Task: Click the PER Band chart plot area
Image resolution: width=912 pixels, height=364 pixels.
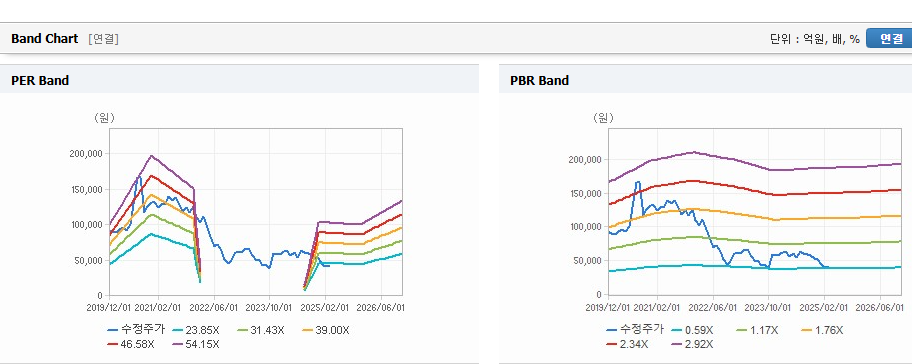Action: click(256, 212)
